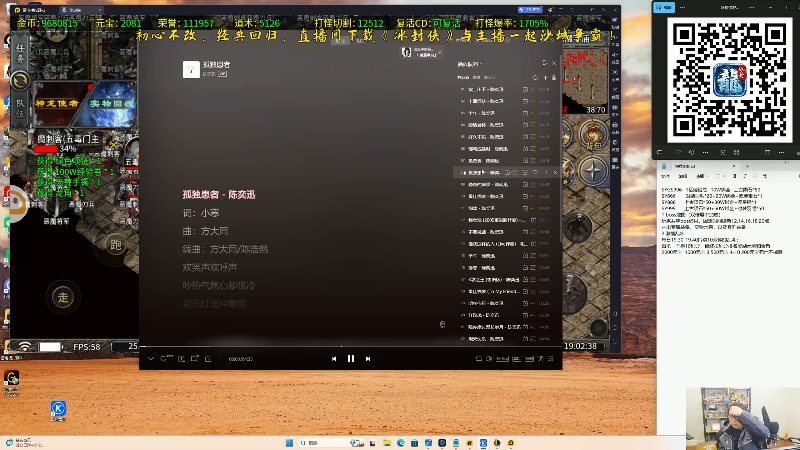Image resolution: width=800 pixels, height=450 pixels.
Task: Tap the 走 walk button in game
Action: pos(63,297)
